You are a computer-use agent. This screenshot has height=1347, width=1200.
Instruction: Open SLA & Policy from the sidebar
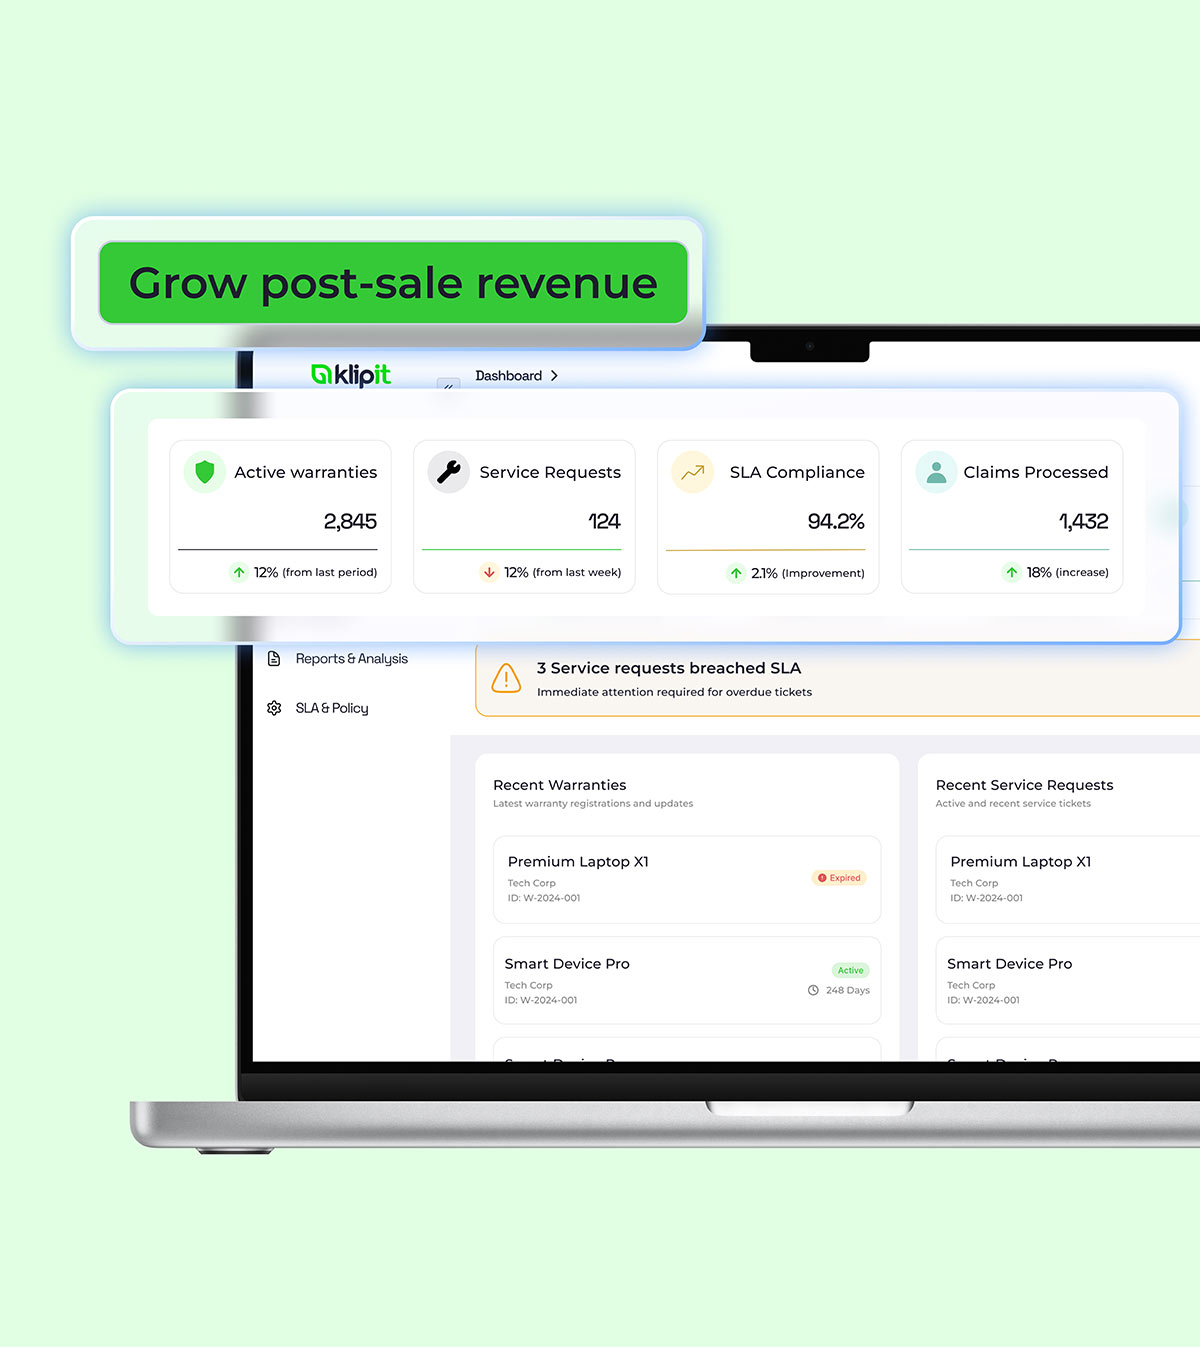tap(332, 708)
